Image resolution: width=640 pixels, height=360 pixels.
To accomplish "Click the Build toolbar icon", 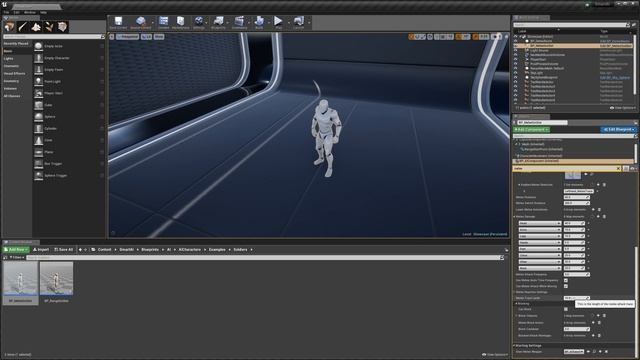I will click(259, 22).
